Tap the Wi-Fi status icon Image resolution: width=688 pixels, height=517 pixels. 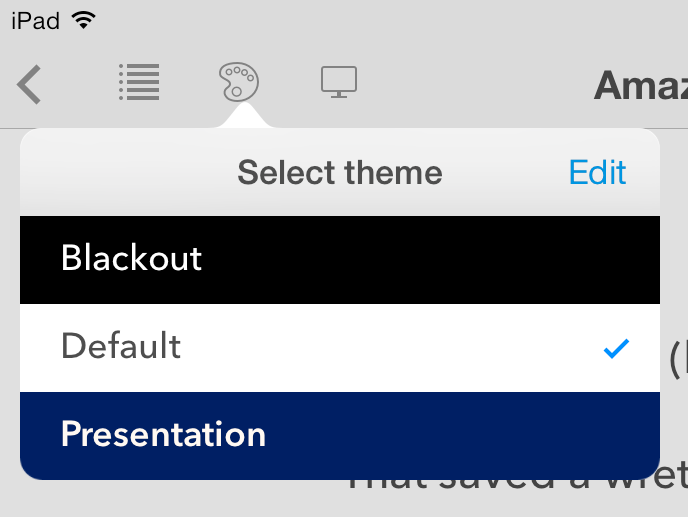84,20
